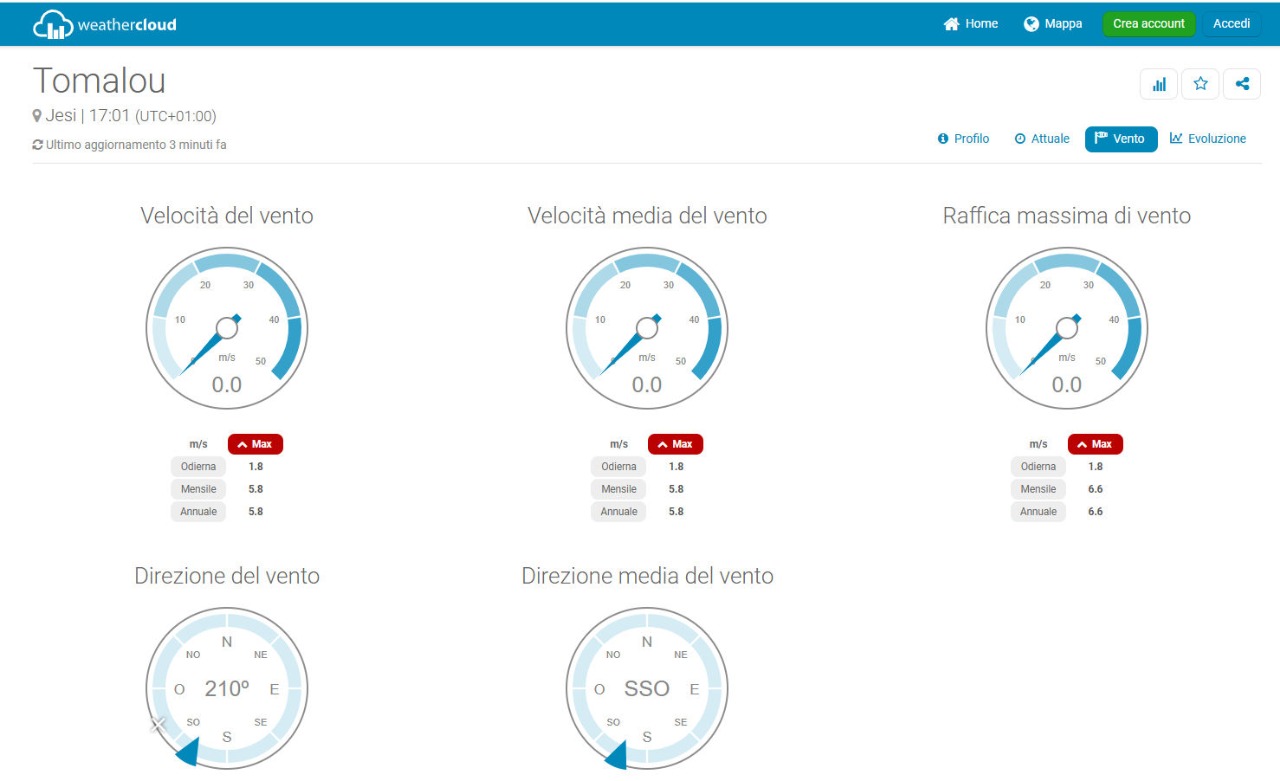Viewport: 1280px width, 781px height.
Task: Open Mappa from the top navigation
Action: [1053, 24]
